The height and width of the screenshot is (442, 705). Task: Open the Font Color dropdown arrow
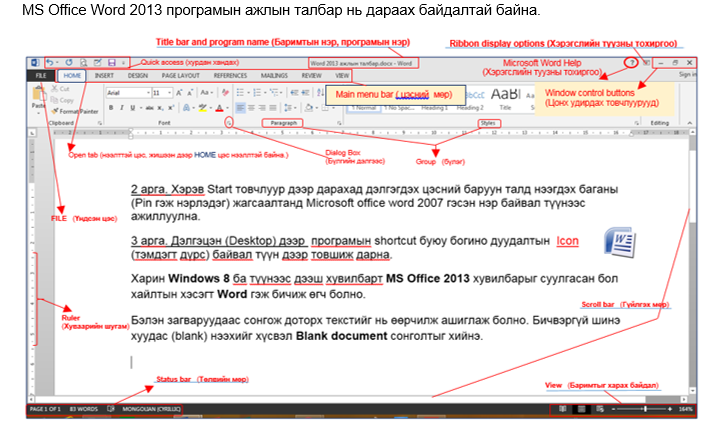click(x=228, y=108)
